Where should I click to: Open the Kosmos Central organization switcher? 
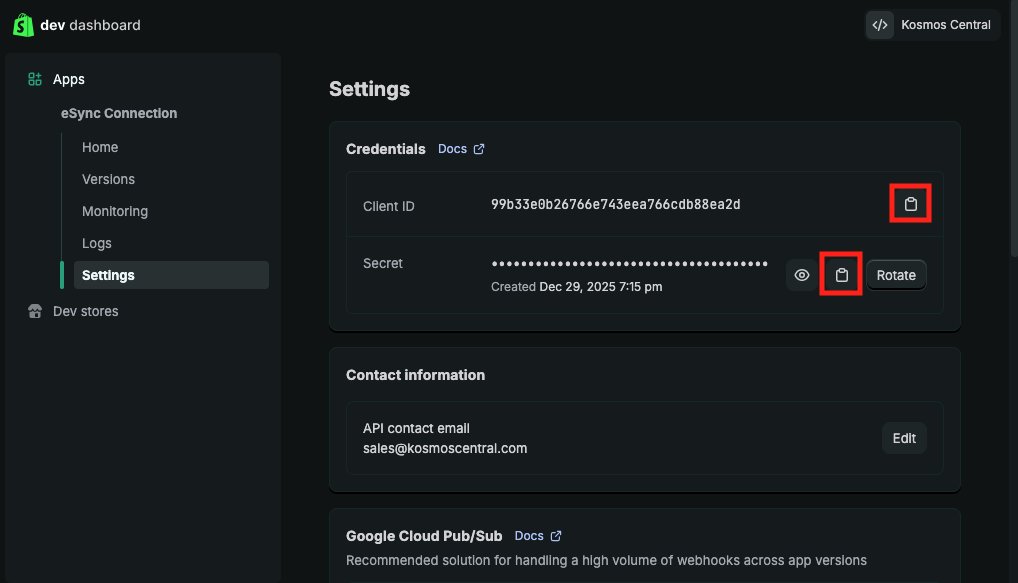tap(931, 25)
